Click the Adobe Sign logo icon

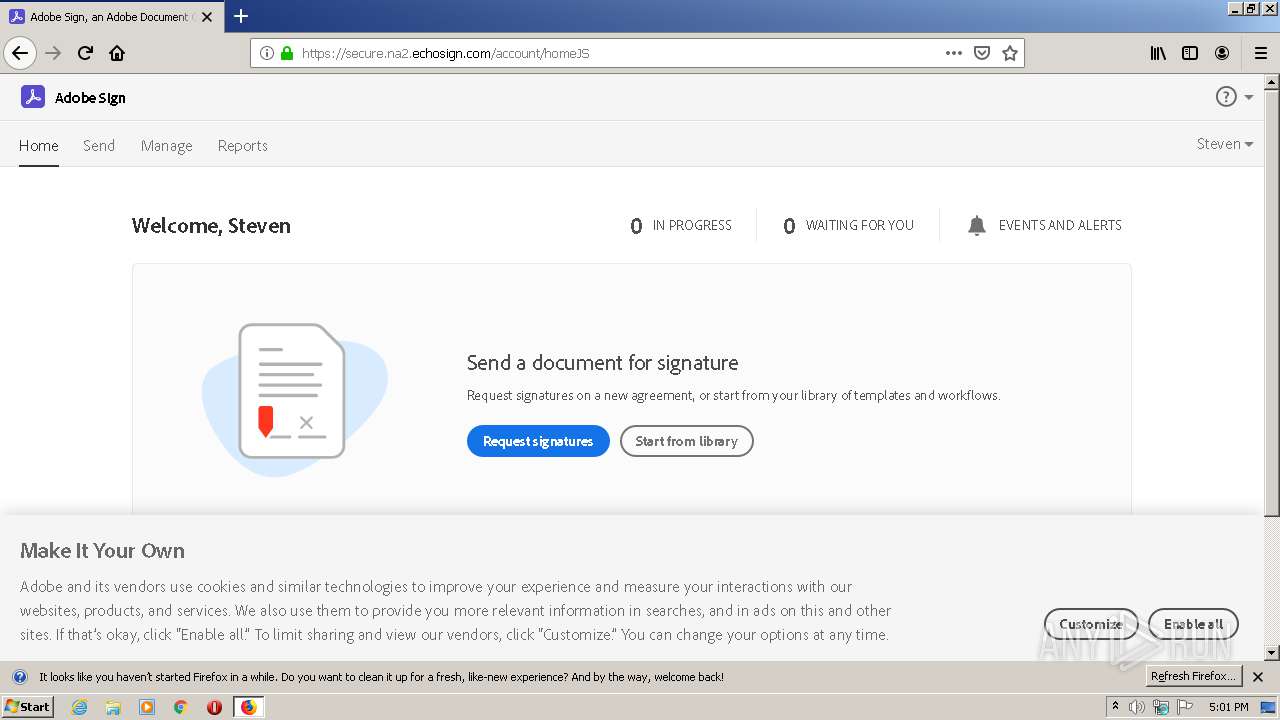(33, 97)
